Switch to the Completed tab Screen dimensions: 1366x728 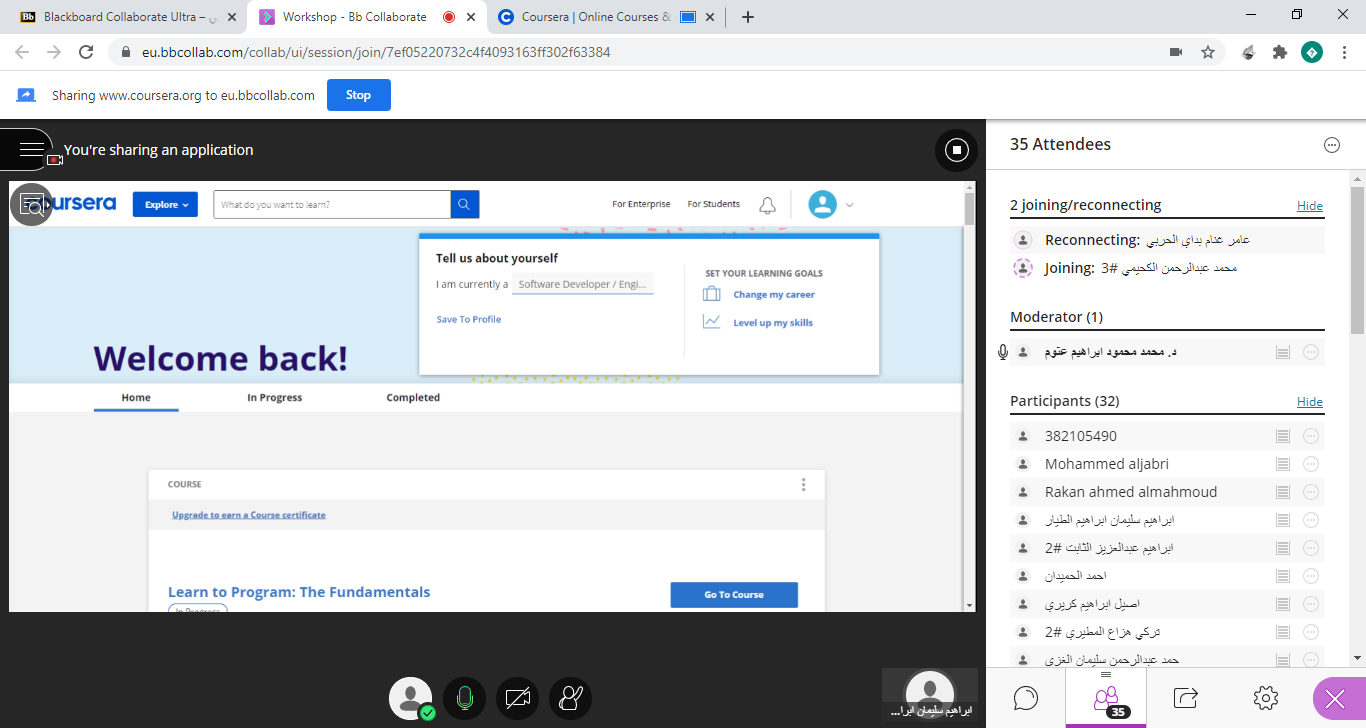[x=413, y=397]
